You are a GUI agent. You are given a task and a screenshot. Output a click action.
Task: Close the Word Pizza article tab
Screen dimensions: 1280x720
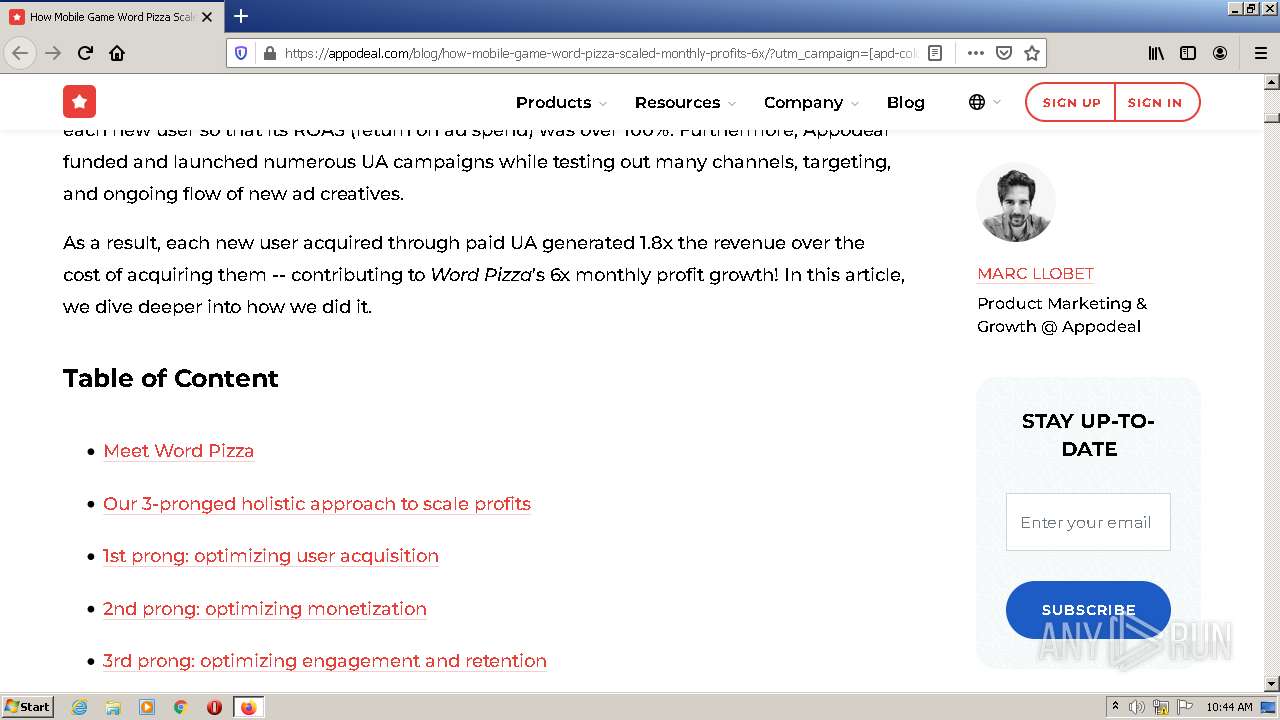207,17
